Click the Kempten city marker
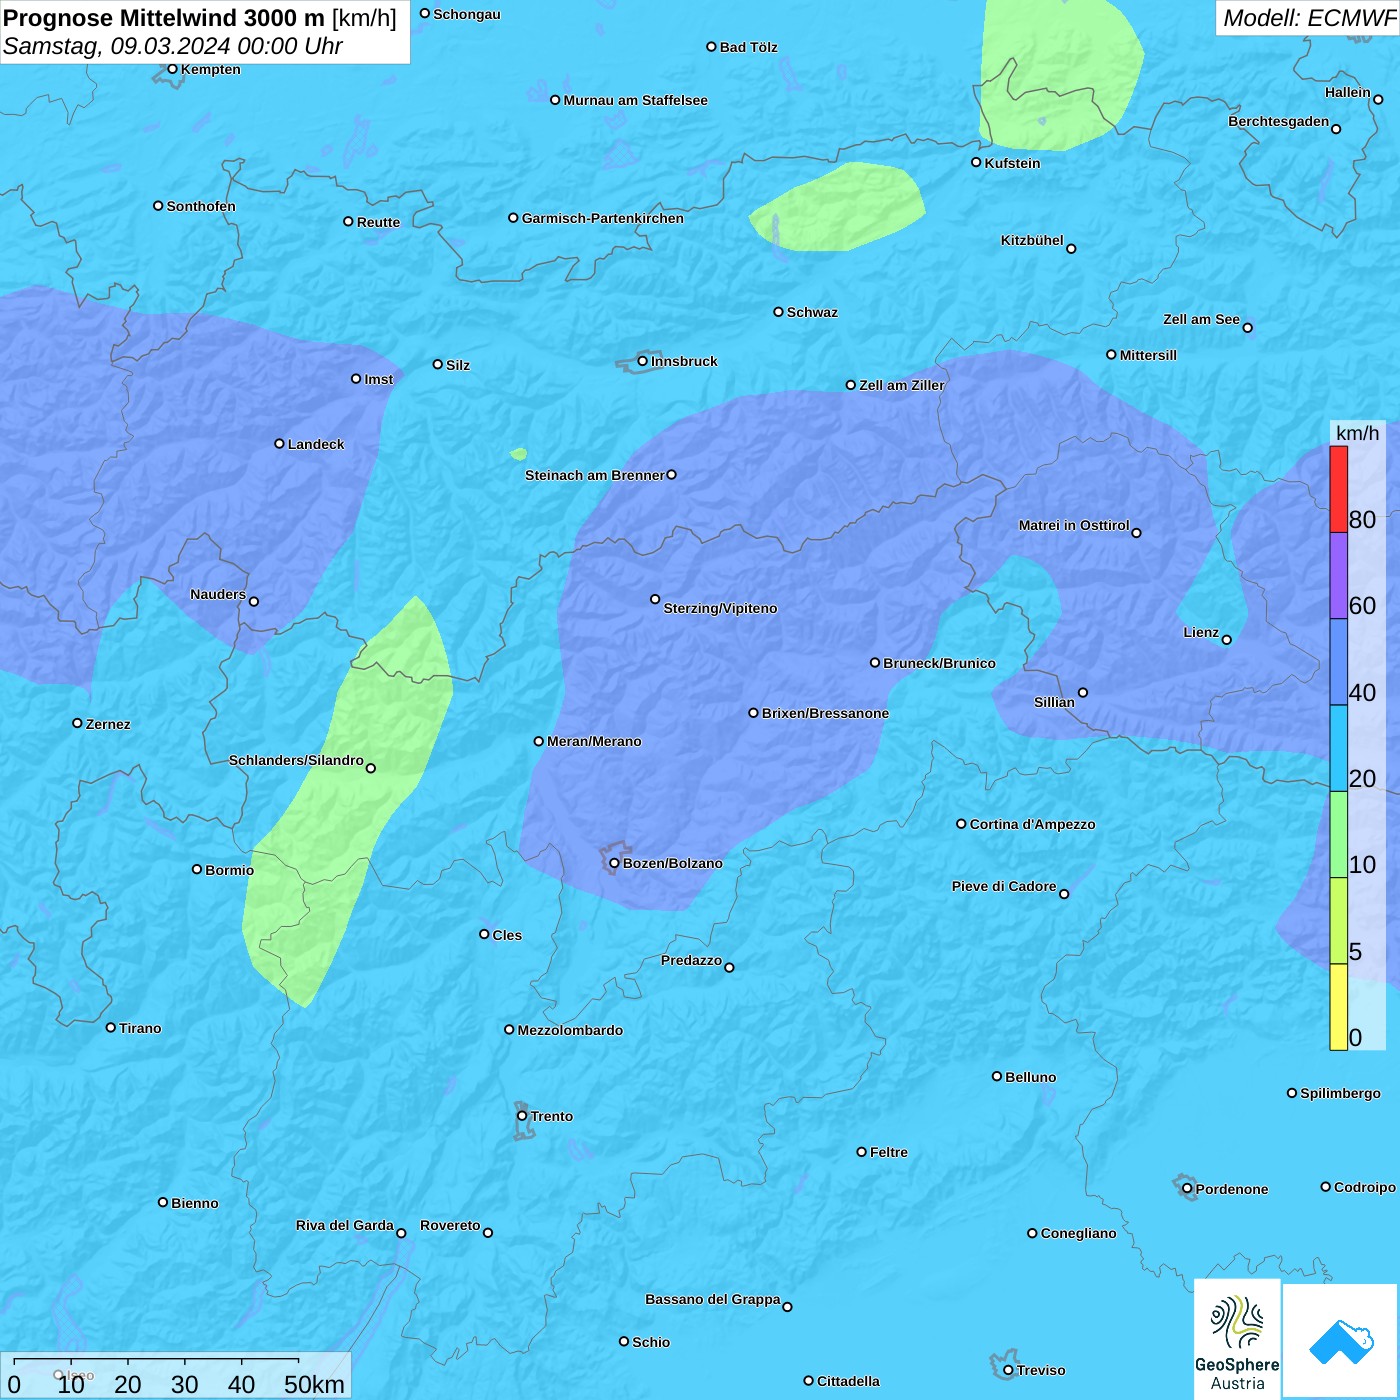The width and height of the screenshot is (1400, 1400). click(x=172, y=69)
